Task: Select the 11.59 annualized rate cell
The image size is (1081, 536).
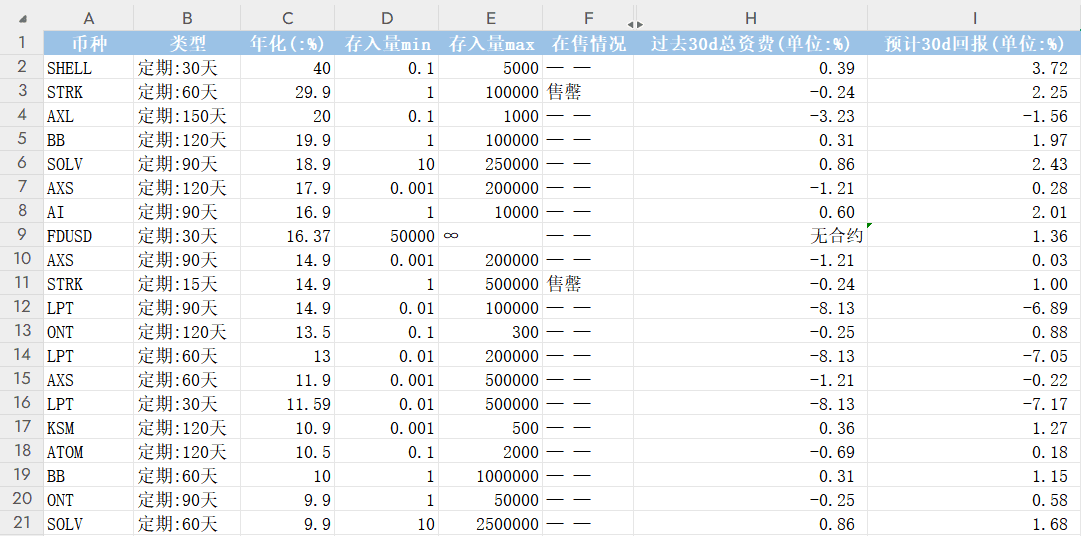Action: pyautogui.click(x=287, y=404)
